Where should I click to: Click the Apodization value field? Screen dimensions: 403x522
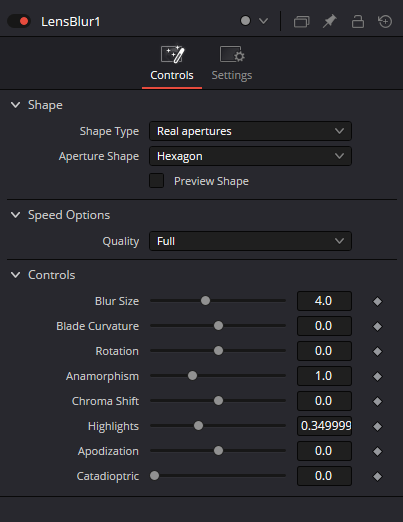pyautogui.click(x=324, y=451)
